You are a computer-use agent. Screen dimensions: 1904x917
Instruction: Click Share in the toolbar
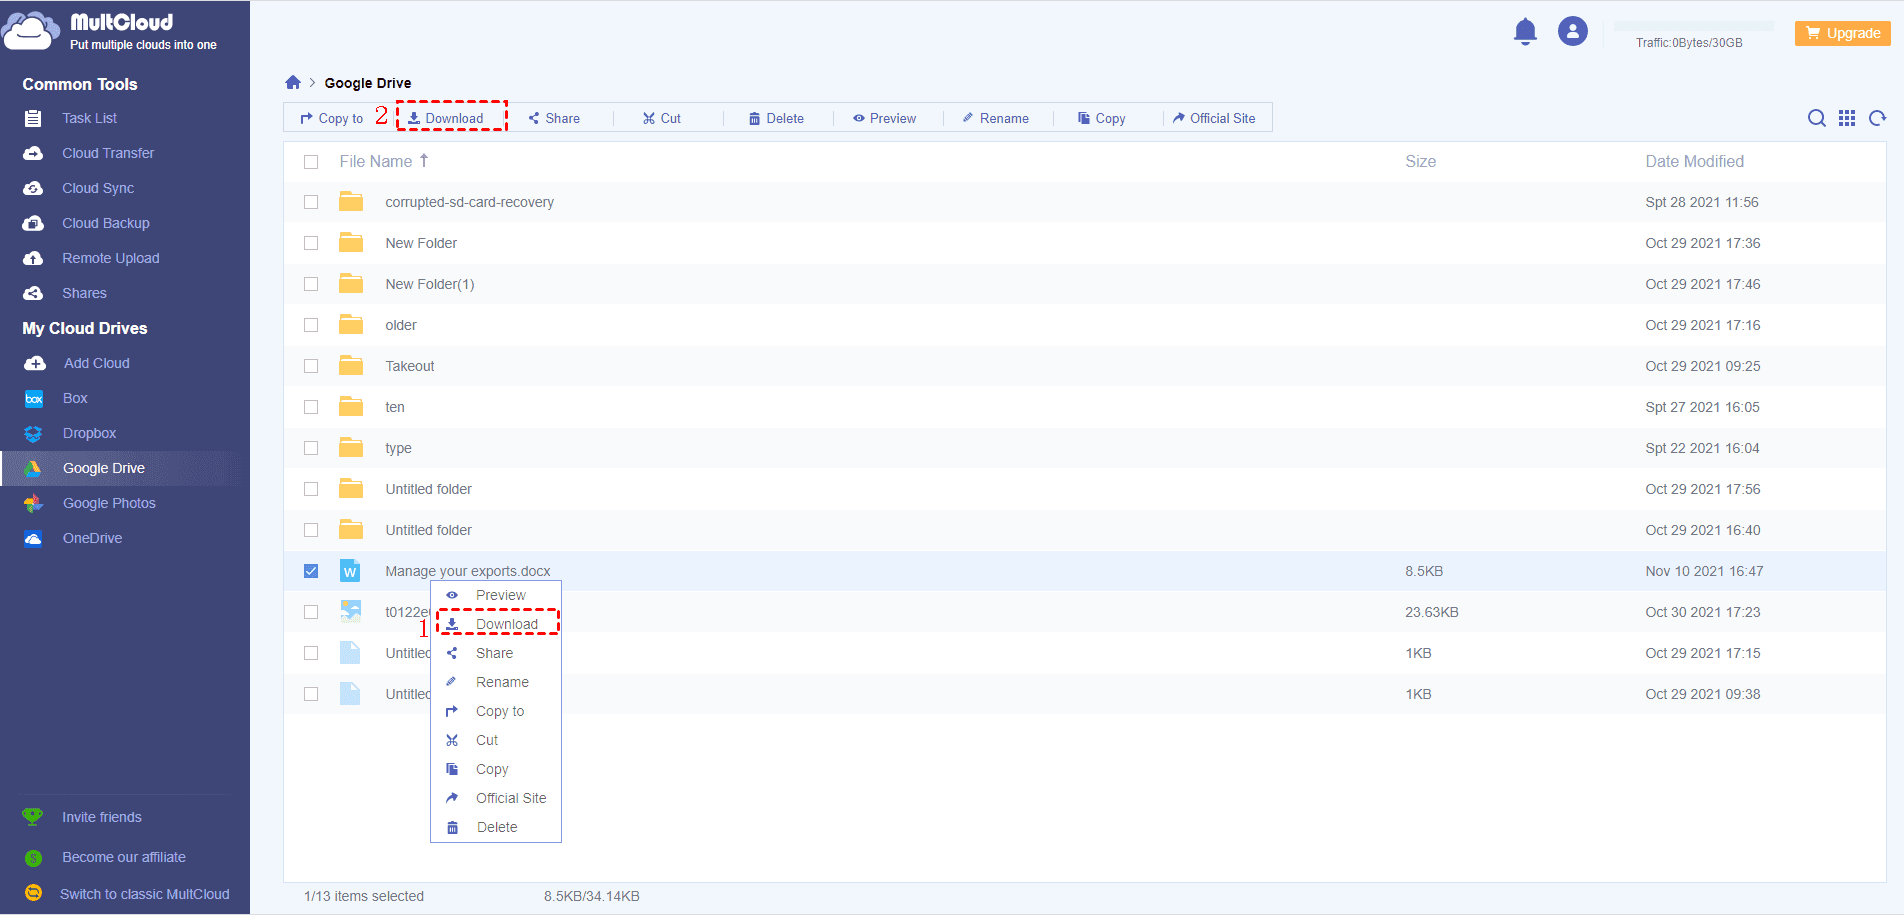click(554, 118)
